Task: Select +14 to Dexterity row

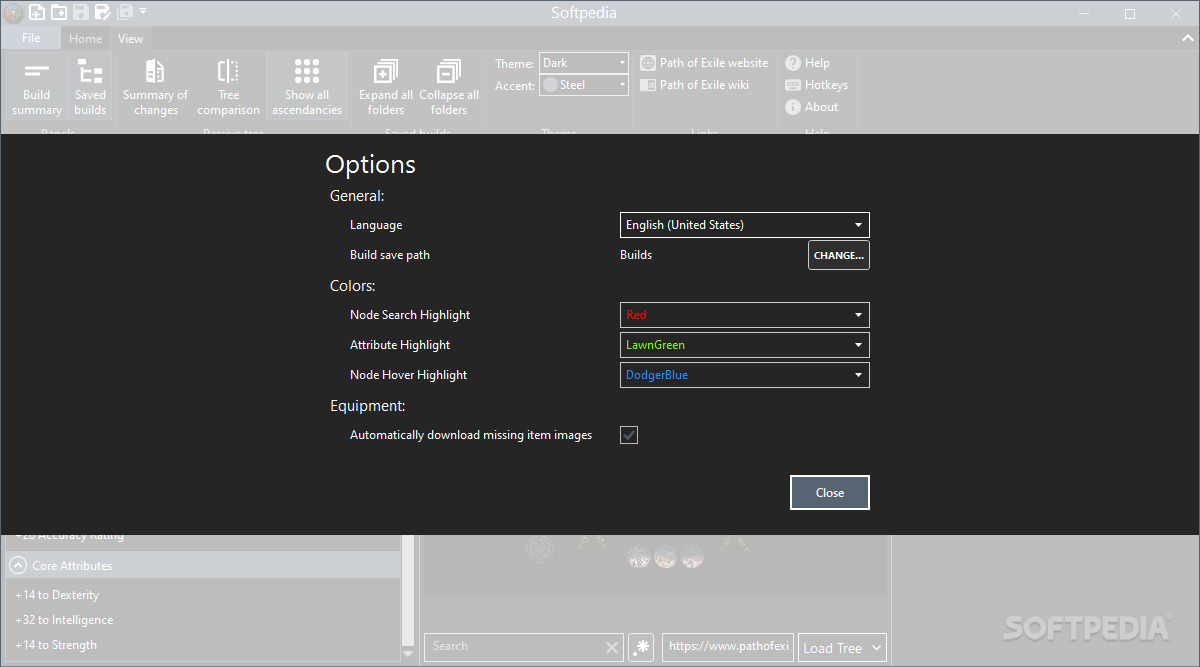Action: 202,595
